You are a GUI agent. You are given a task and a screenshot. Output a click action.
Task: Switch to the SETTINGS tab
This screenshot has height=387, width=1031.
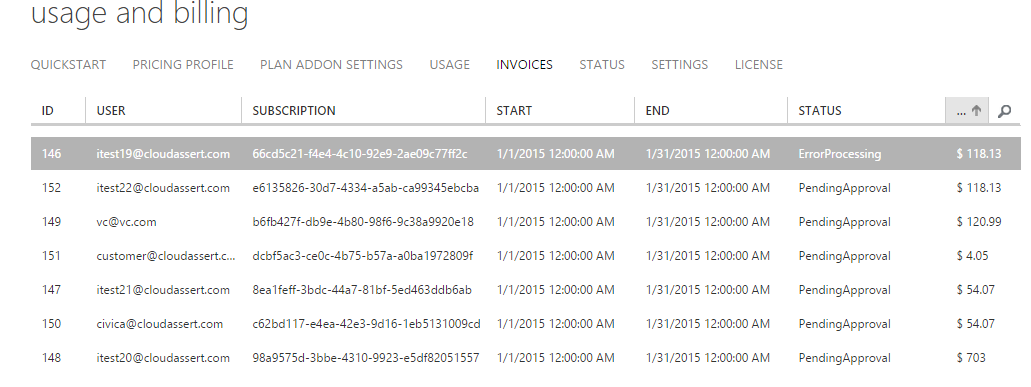point(679,64)
